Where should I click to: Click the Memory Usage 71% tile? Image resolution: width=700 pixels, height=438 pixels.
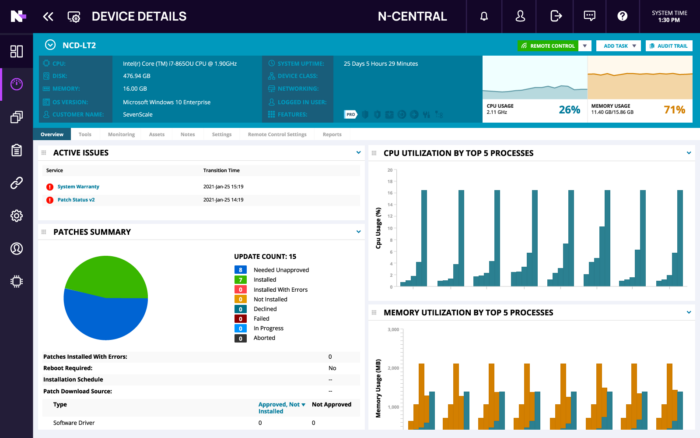pos(640,88)
